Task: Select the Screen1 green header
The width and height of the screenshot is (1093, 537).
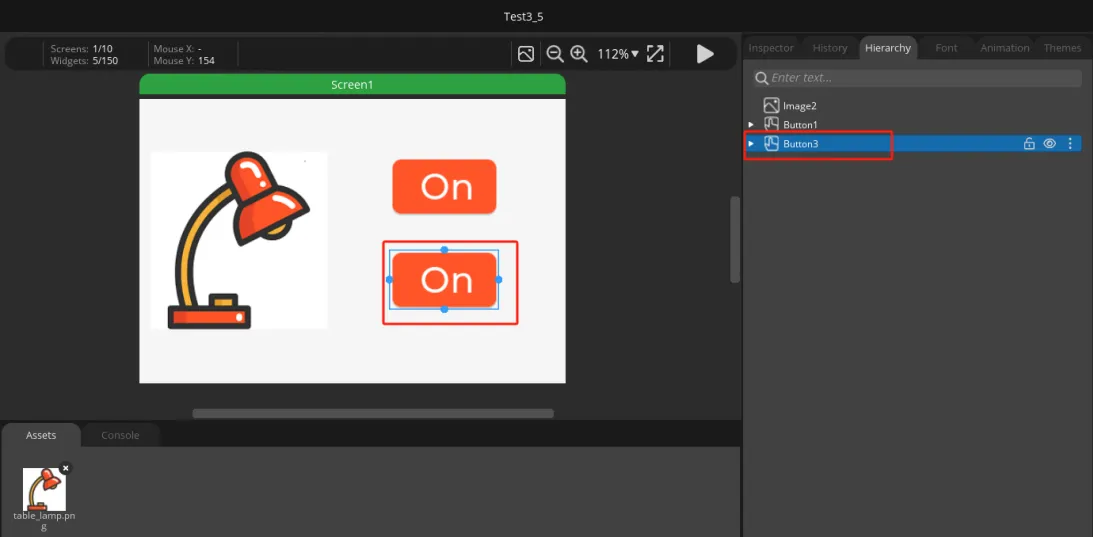Action: point(352,84)
